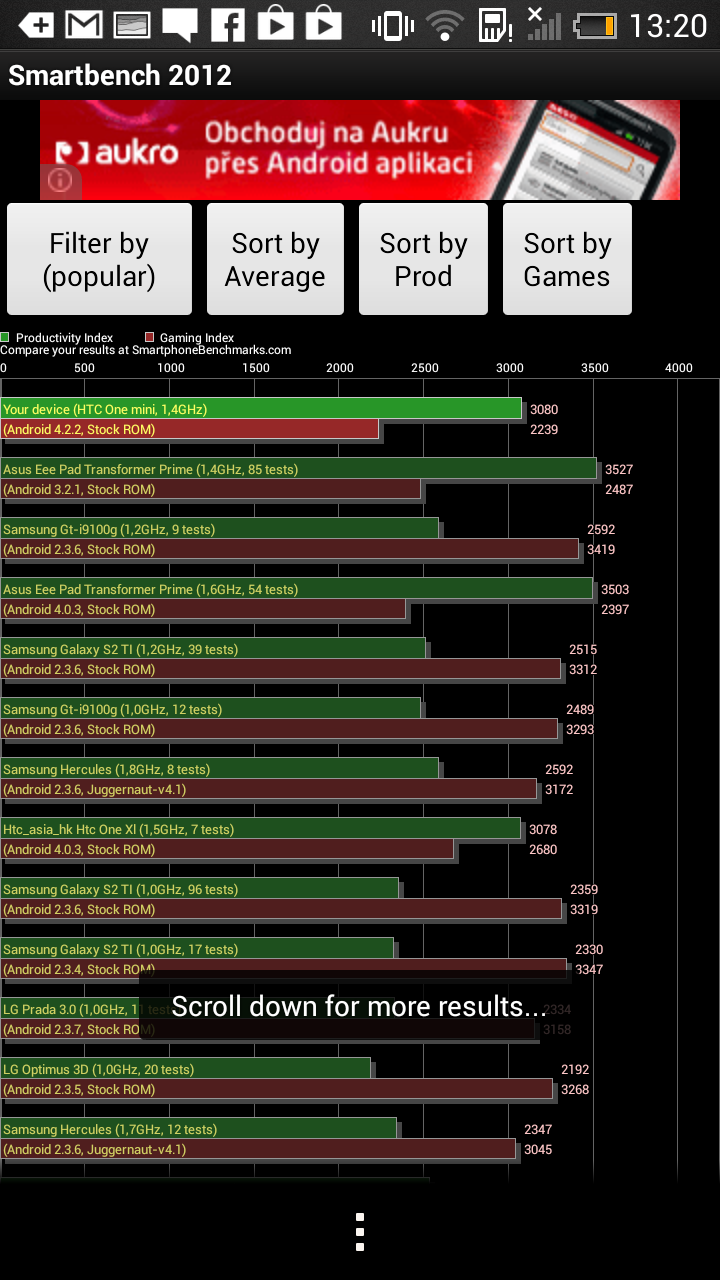Image resolution: width=720 pixels, height=1280 pixels.
Task: Tap the Wi-Fi status icon
Action: point(445,25)
